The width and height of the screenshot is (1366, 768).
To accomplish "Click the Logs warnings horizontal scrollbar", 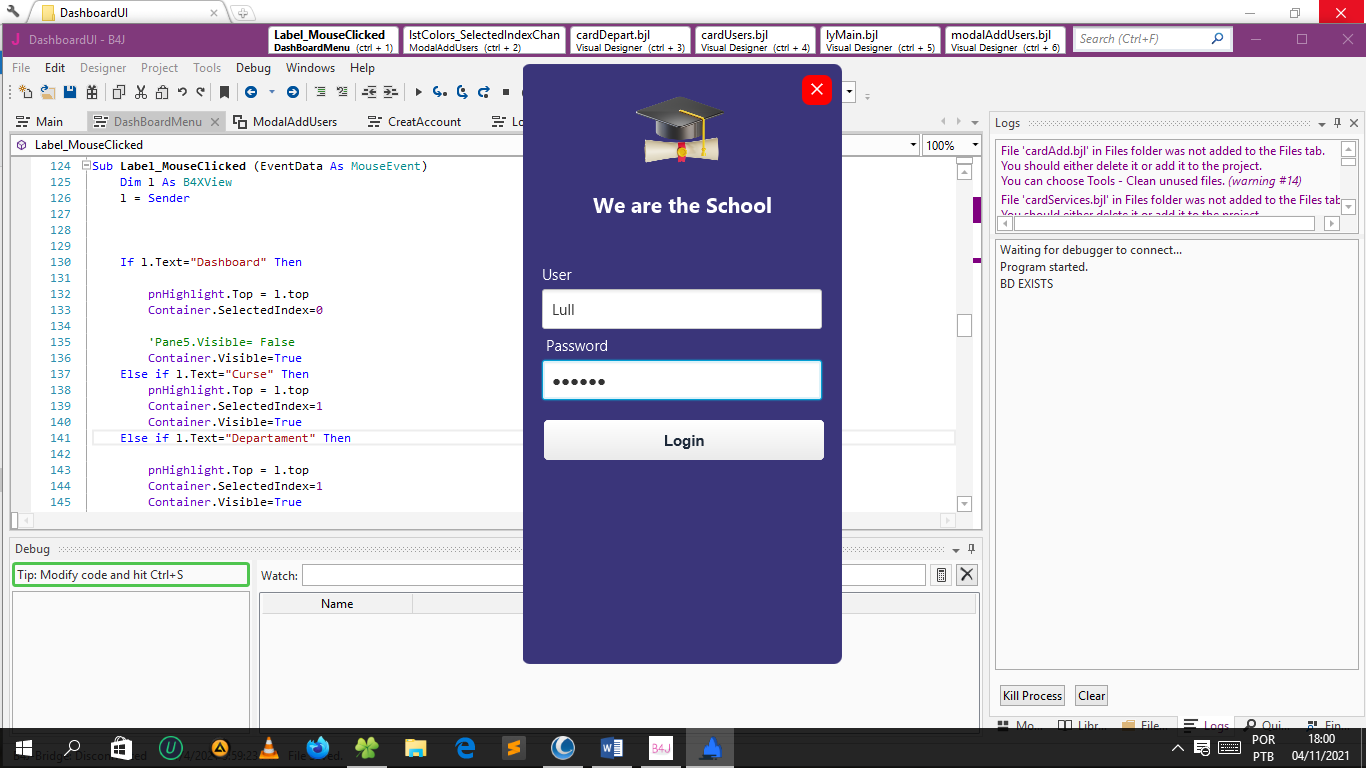I will 1164,224.
